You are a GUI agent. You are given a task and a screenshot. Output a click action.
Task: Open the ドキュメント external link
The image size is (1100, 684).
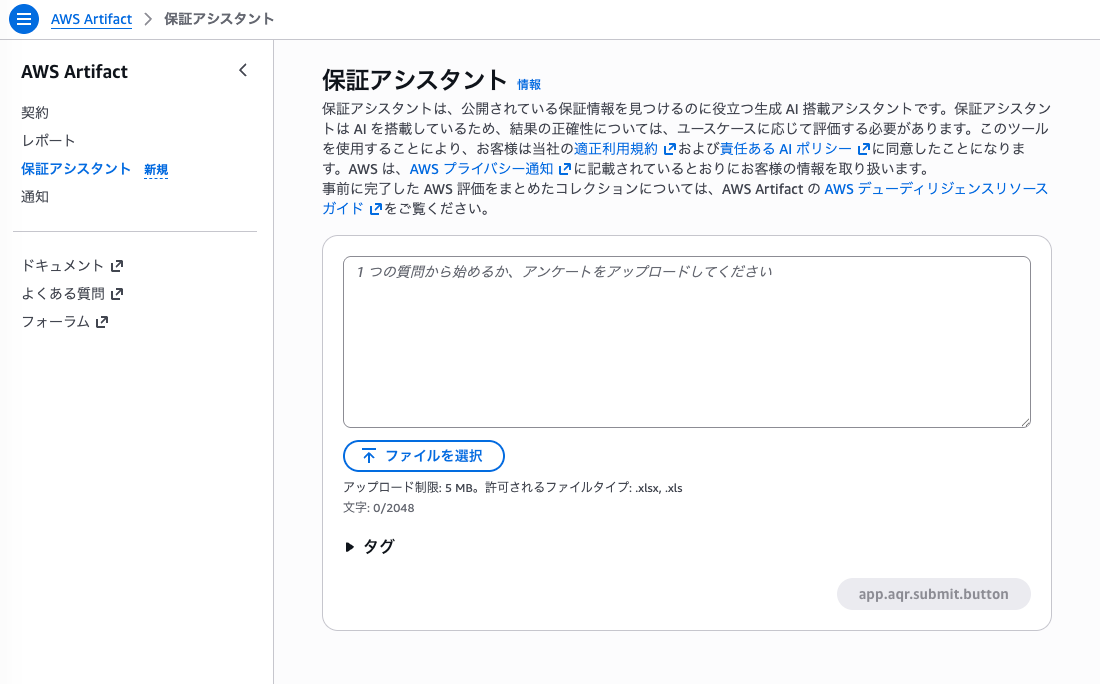72,265
